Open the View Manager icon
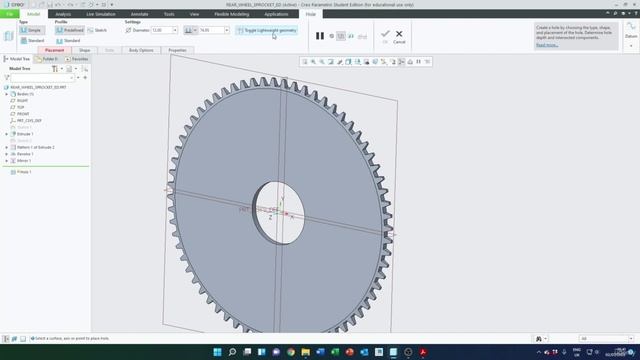Image resolution: width=640 pixels, height=360 pixels. point(366,62)
